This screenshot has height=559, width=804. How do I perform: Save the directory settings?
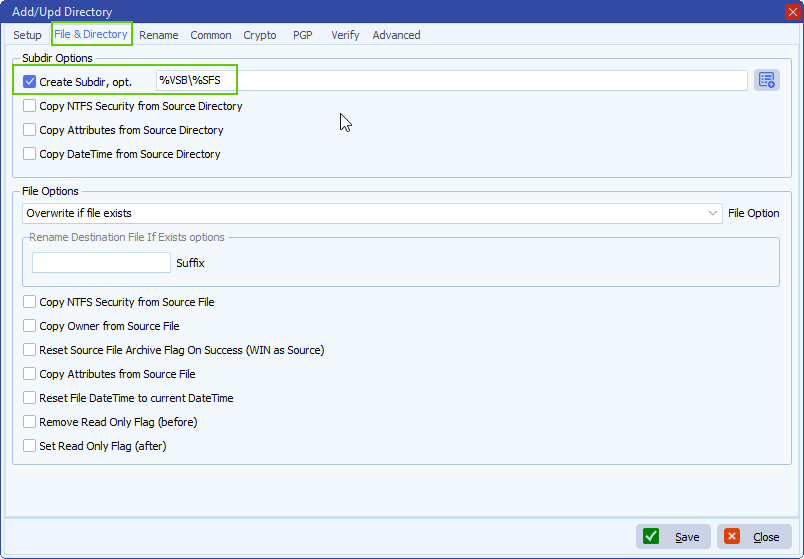[673, 536]
